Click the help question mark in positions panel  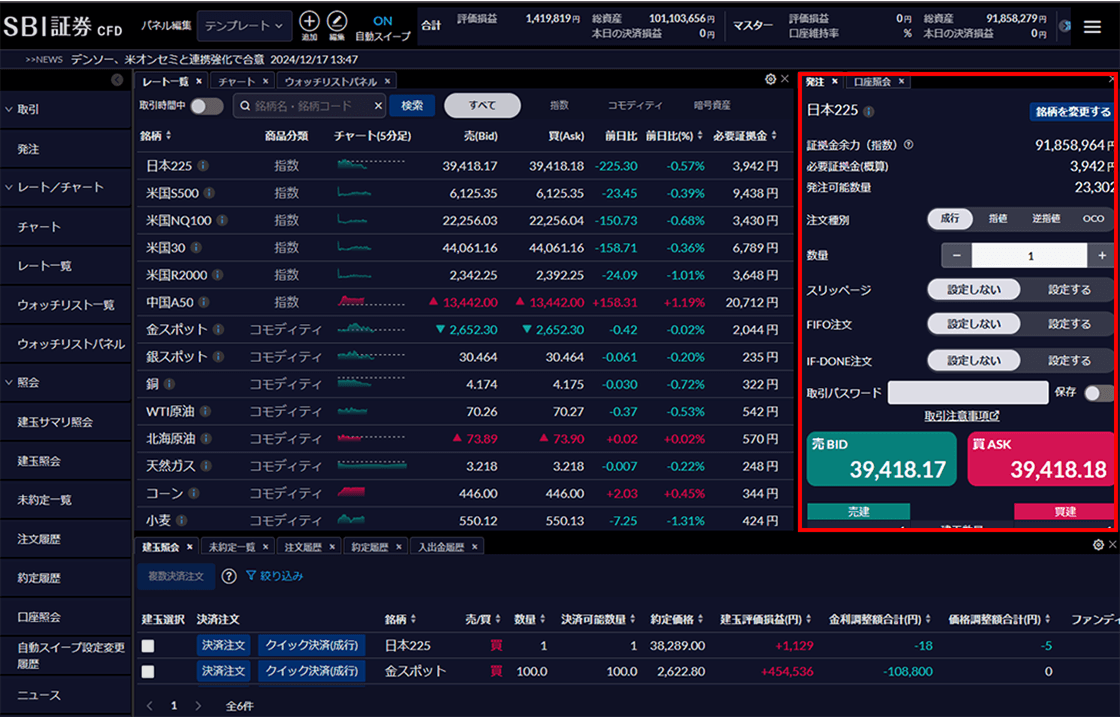tap(229, 576)
